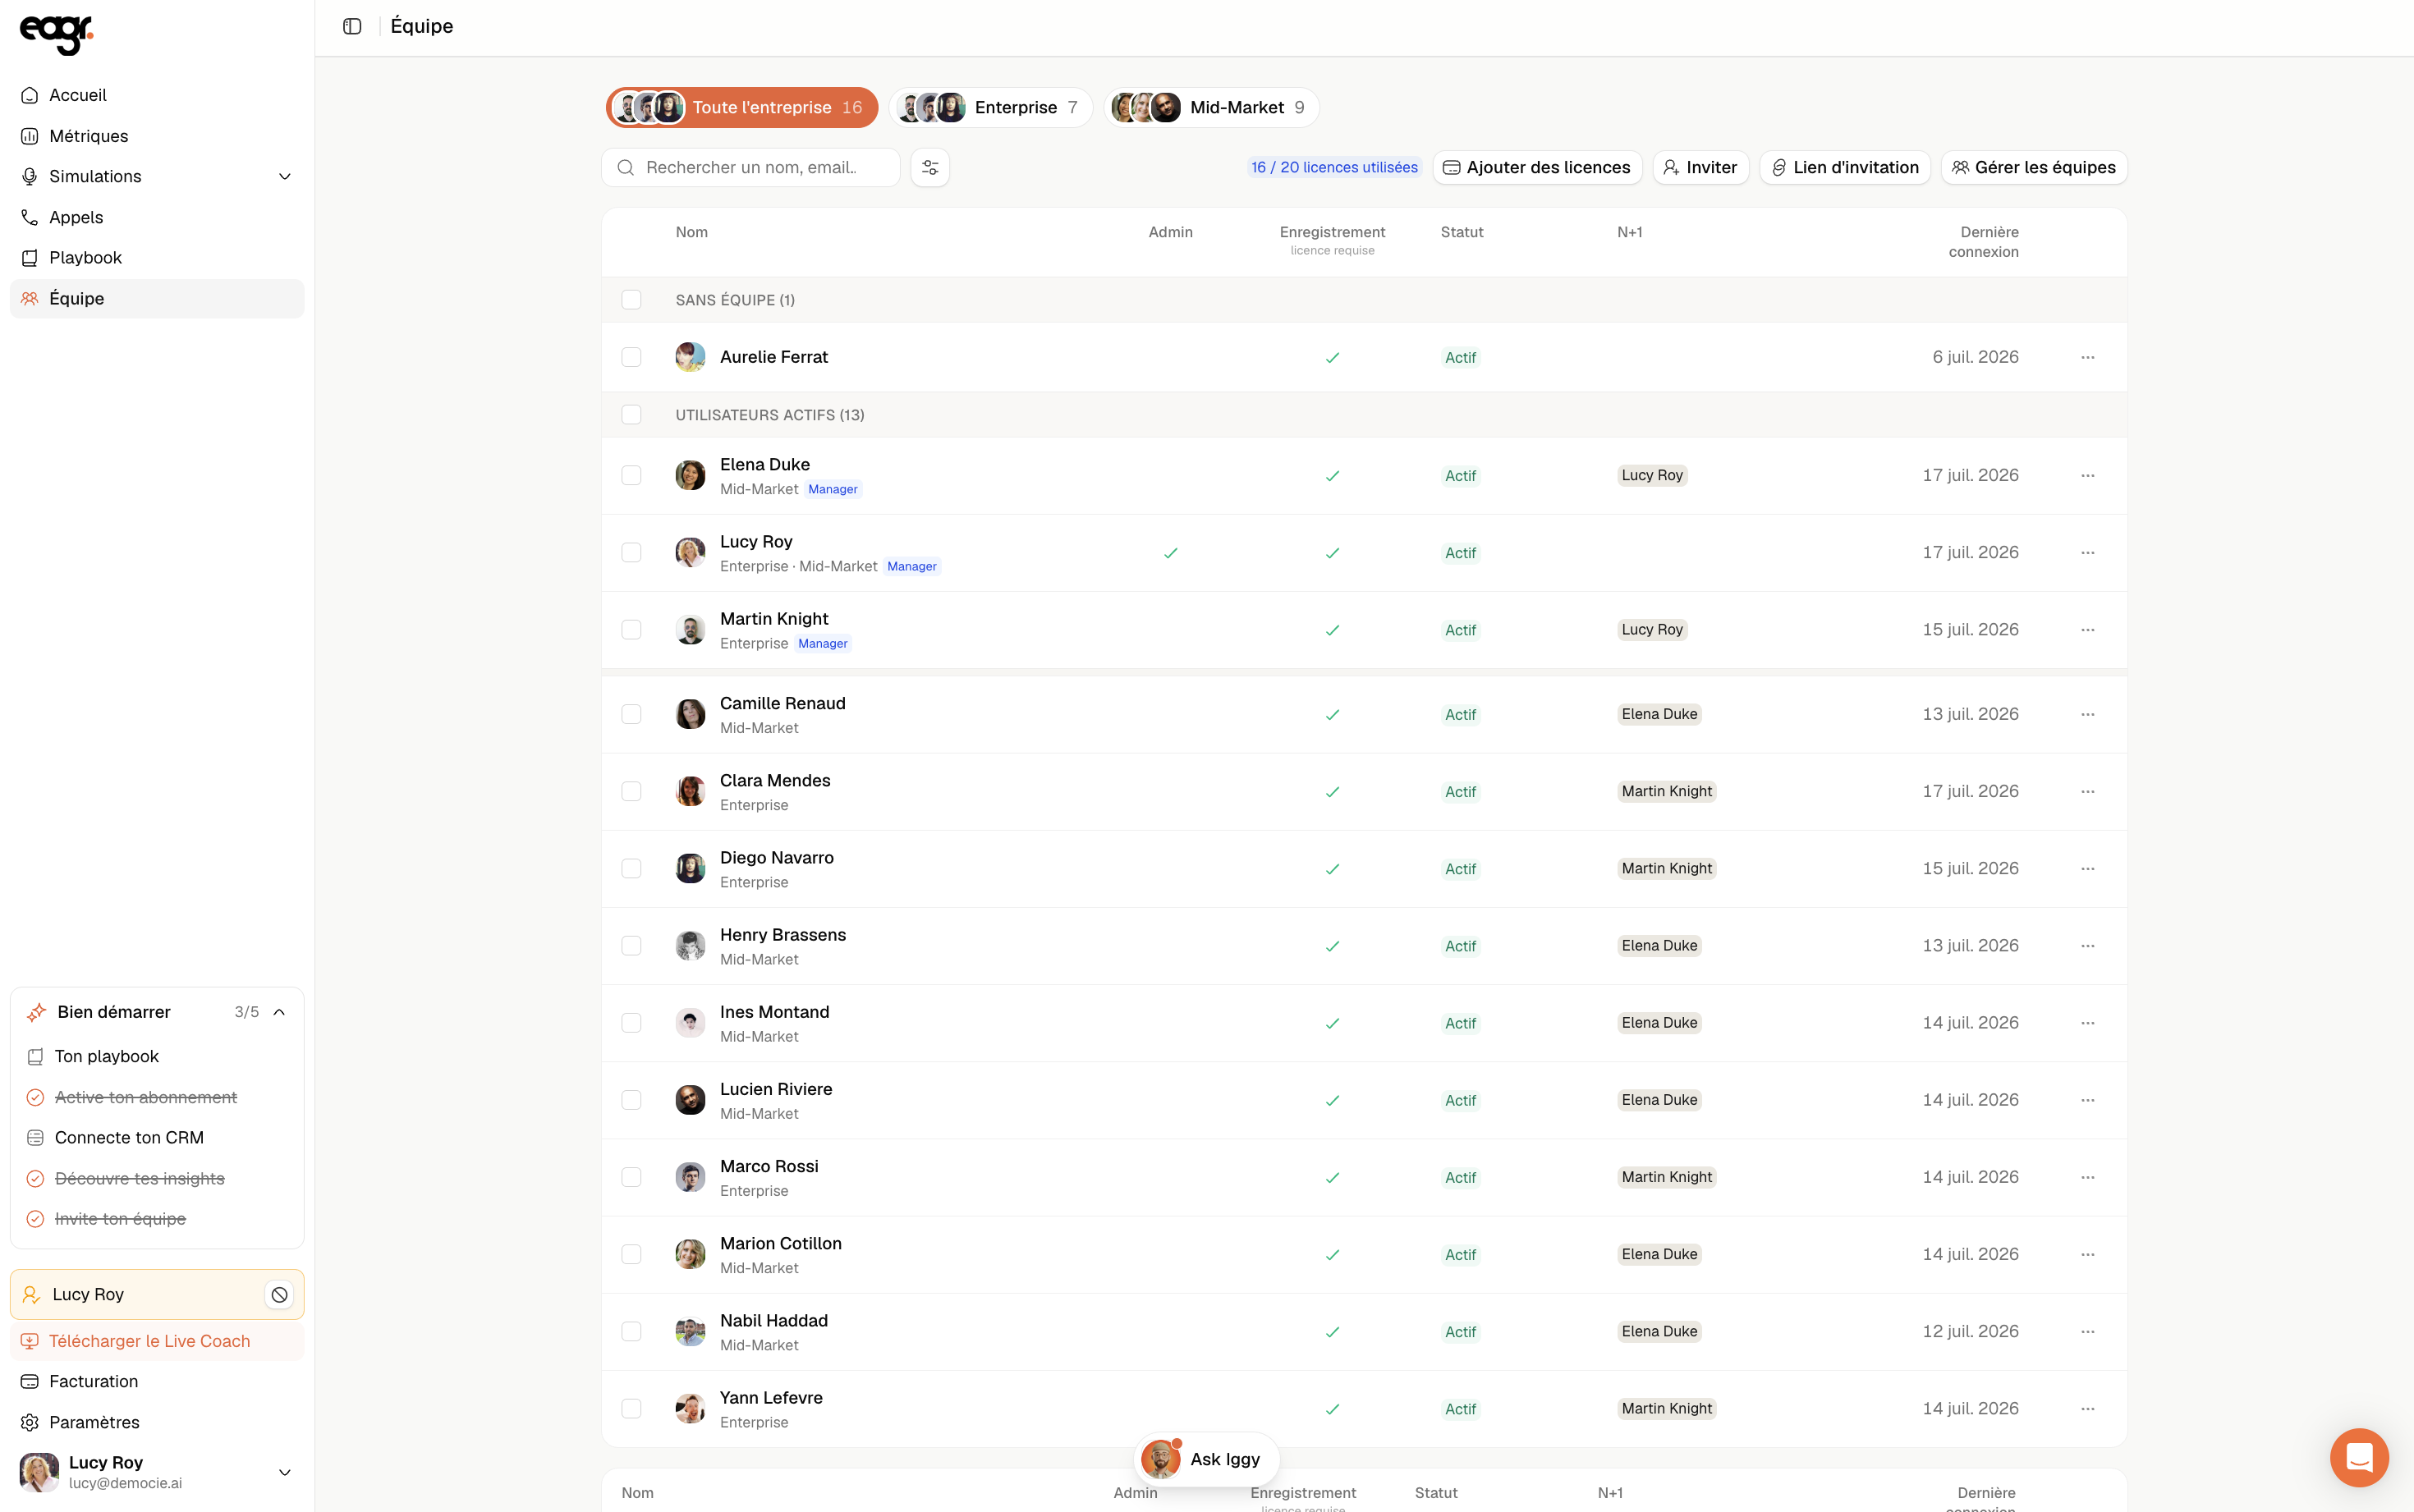
Task: Open the Lucy Roy account dropdown
Action: pos(285,1472)
